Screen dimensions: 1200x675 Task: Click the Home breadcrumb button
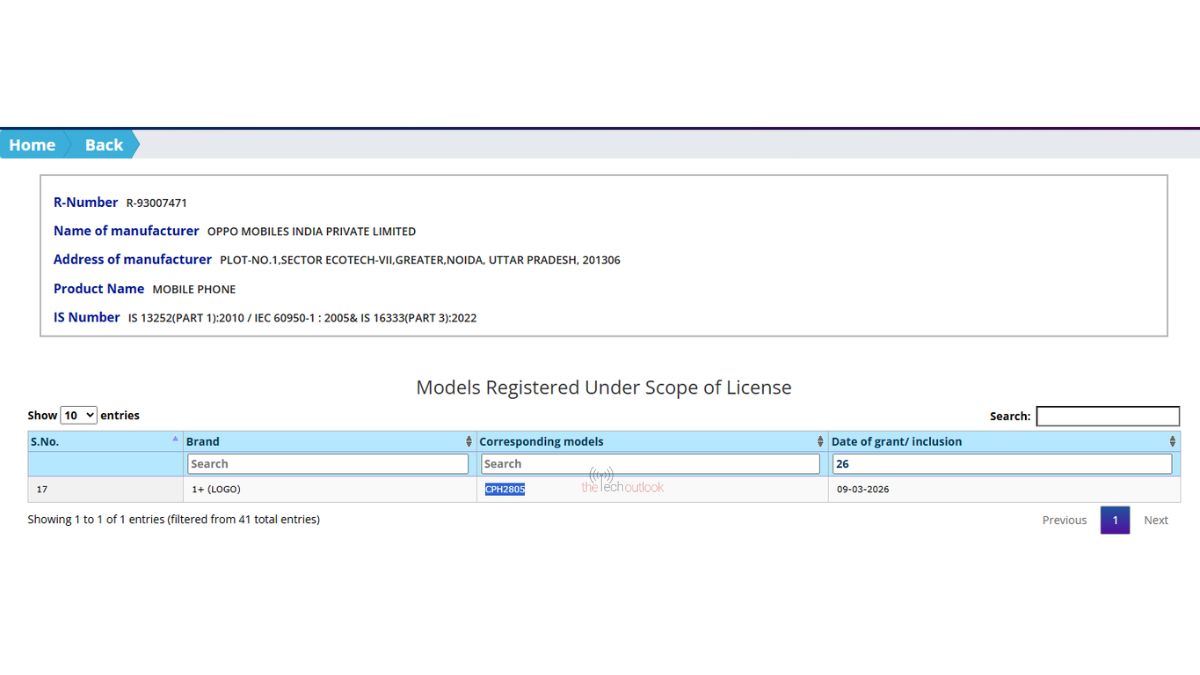(32, 145)
